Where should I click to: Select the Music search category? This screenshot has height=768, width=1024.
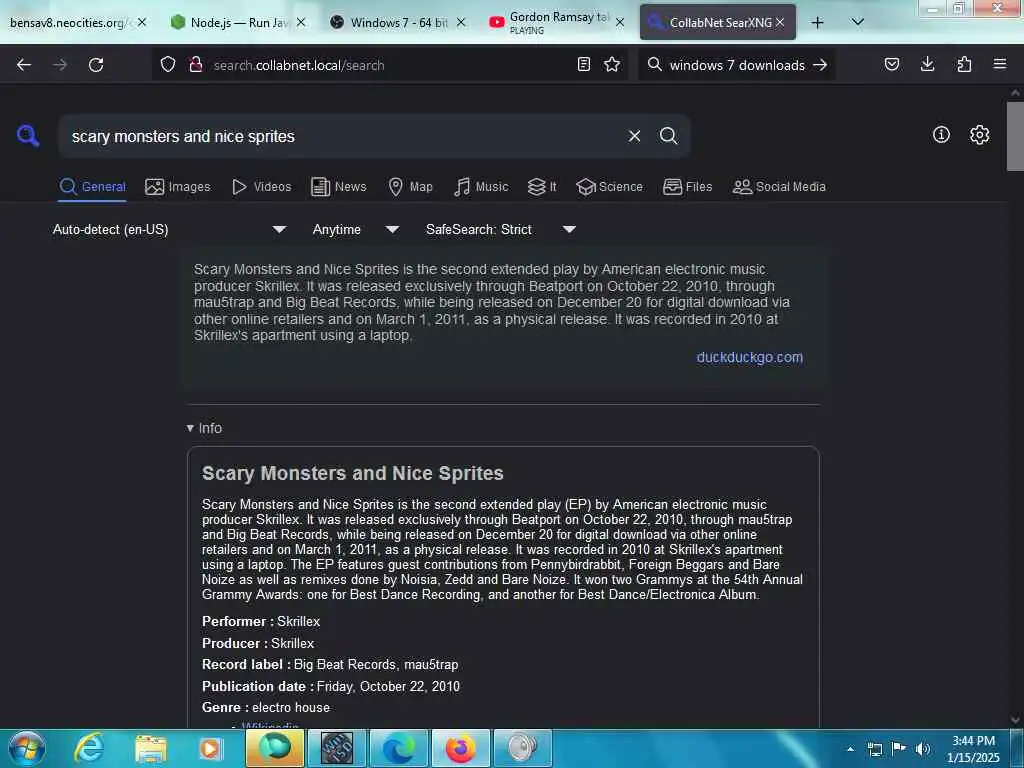(x=481, y=187)
